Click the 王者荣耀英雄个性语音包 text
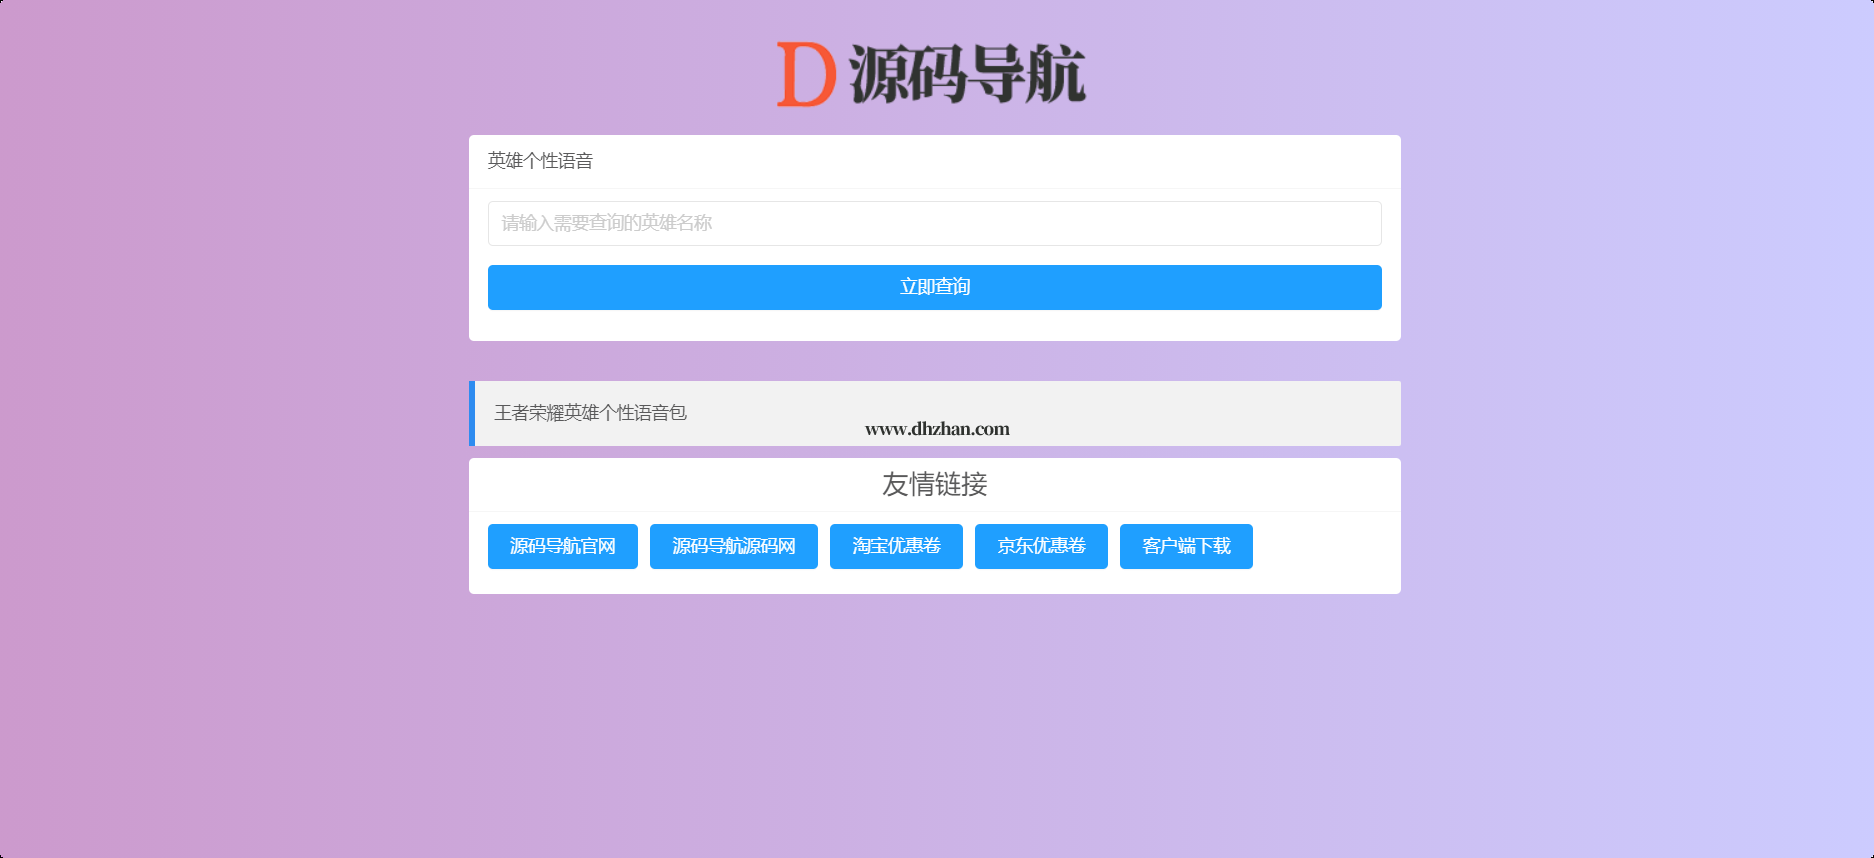 pos(590,413)
